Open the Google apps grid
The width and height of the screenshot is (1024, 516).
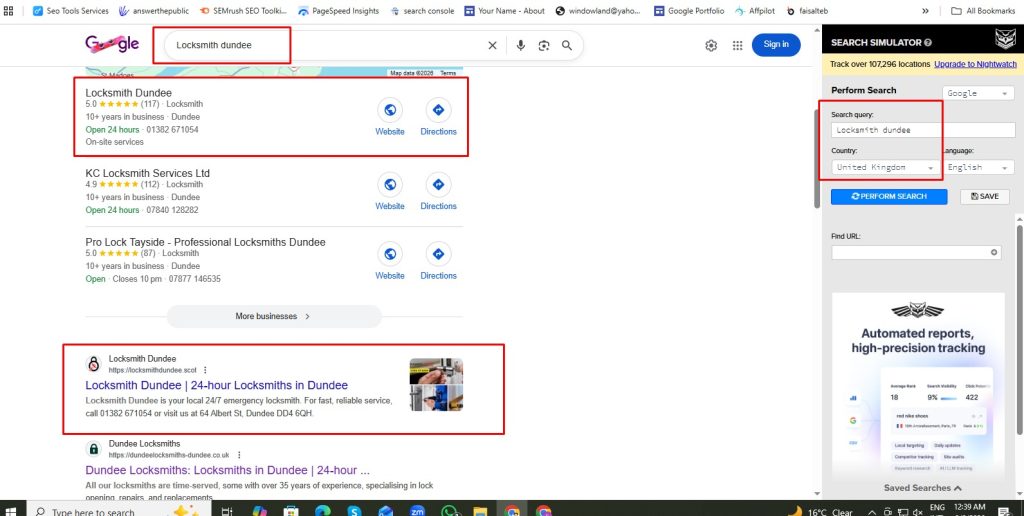coord(737,45)
